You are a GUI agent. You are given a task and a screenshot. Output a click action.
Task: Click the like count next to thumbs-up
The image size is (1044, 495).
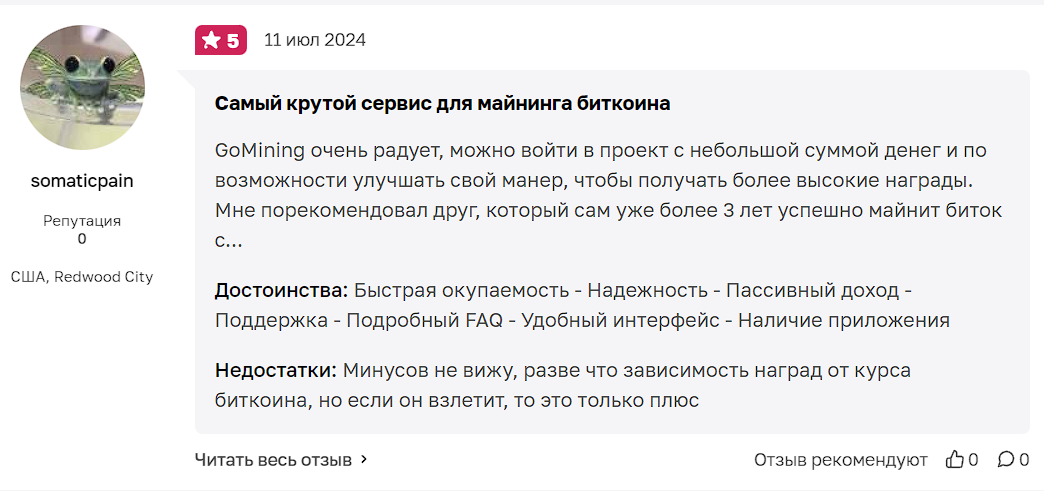[973, 460]
